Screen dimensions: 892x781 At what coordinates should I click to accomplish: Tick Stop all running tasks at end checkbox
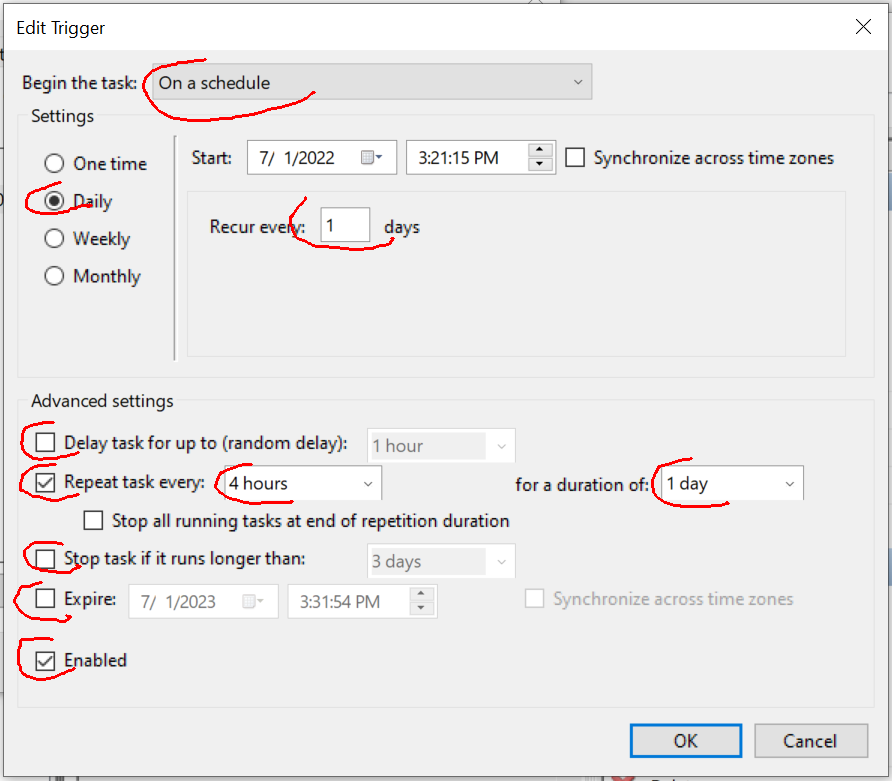93,520
